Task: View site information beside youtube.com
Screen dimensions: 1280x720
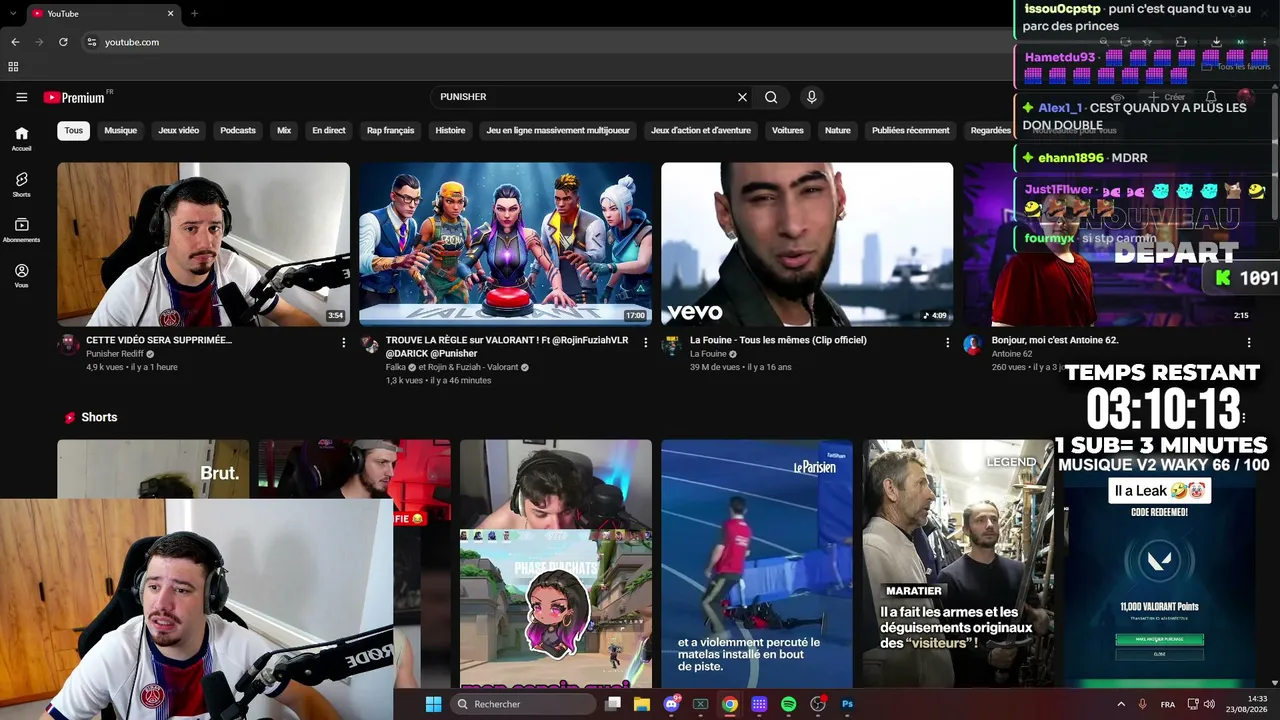Action: (x=91, y=42)
